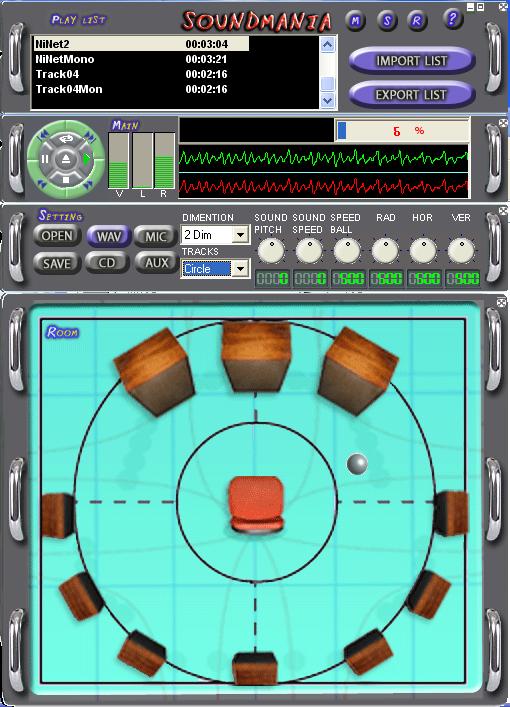Screen dimensions: 510x707
Task: Select the speaker at the bottom center
Action: point(255,668)
